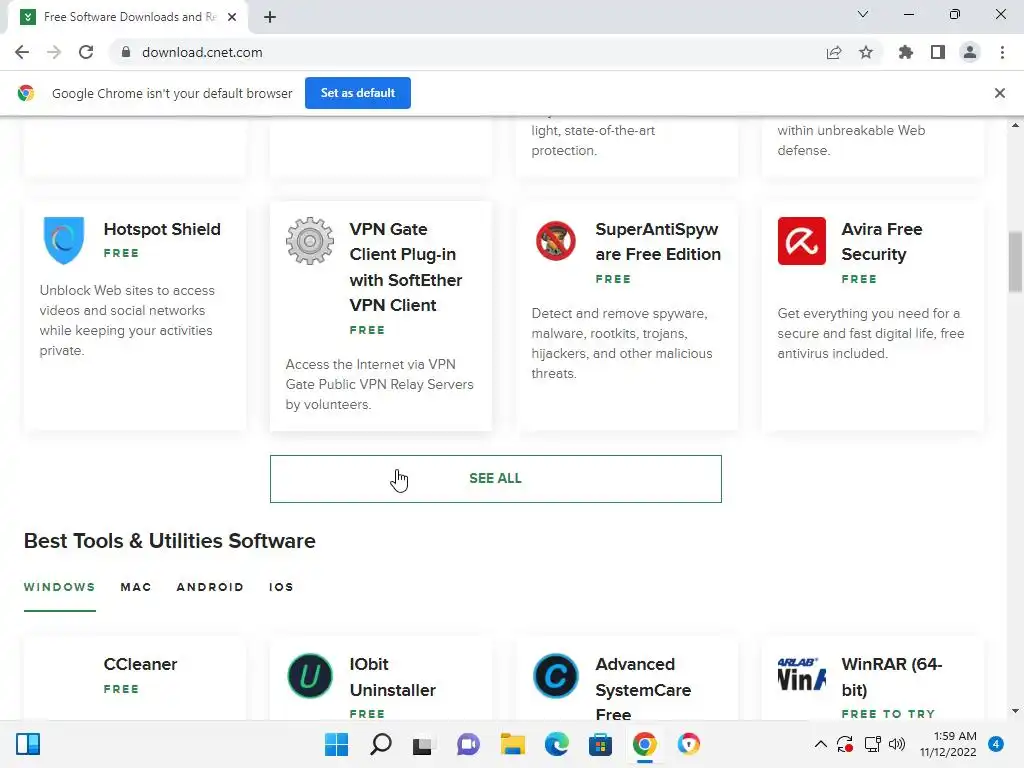This screenshot has width=1024, height=768.
Task: Click the page vertical scrollbar thumb
Action: tap(1015, 261)
